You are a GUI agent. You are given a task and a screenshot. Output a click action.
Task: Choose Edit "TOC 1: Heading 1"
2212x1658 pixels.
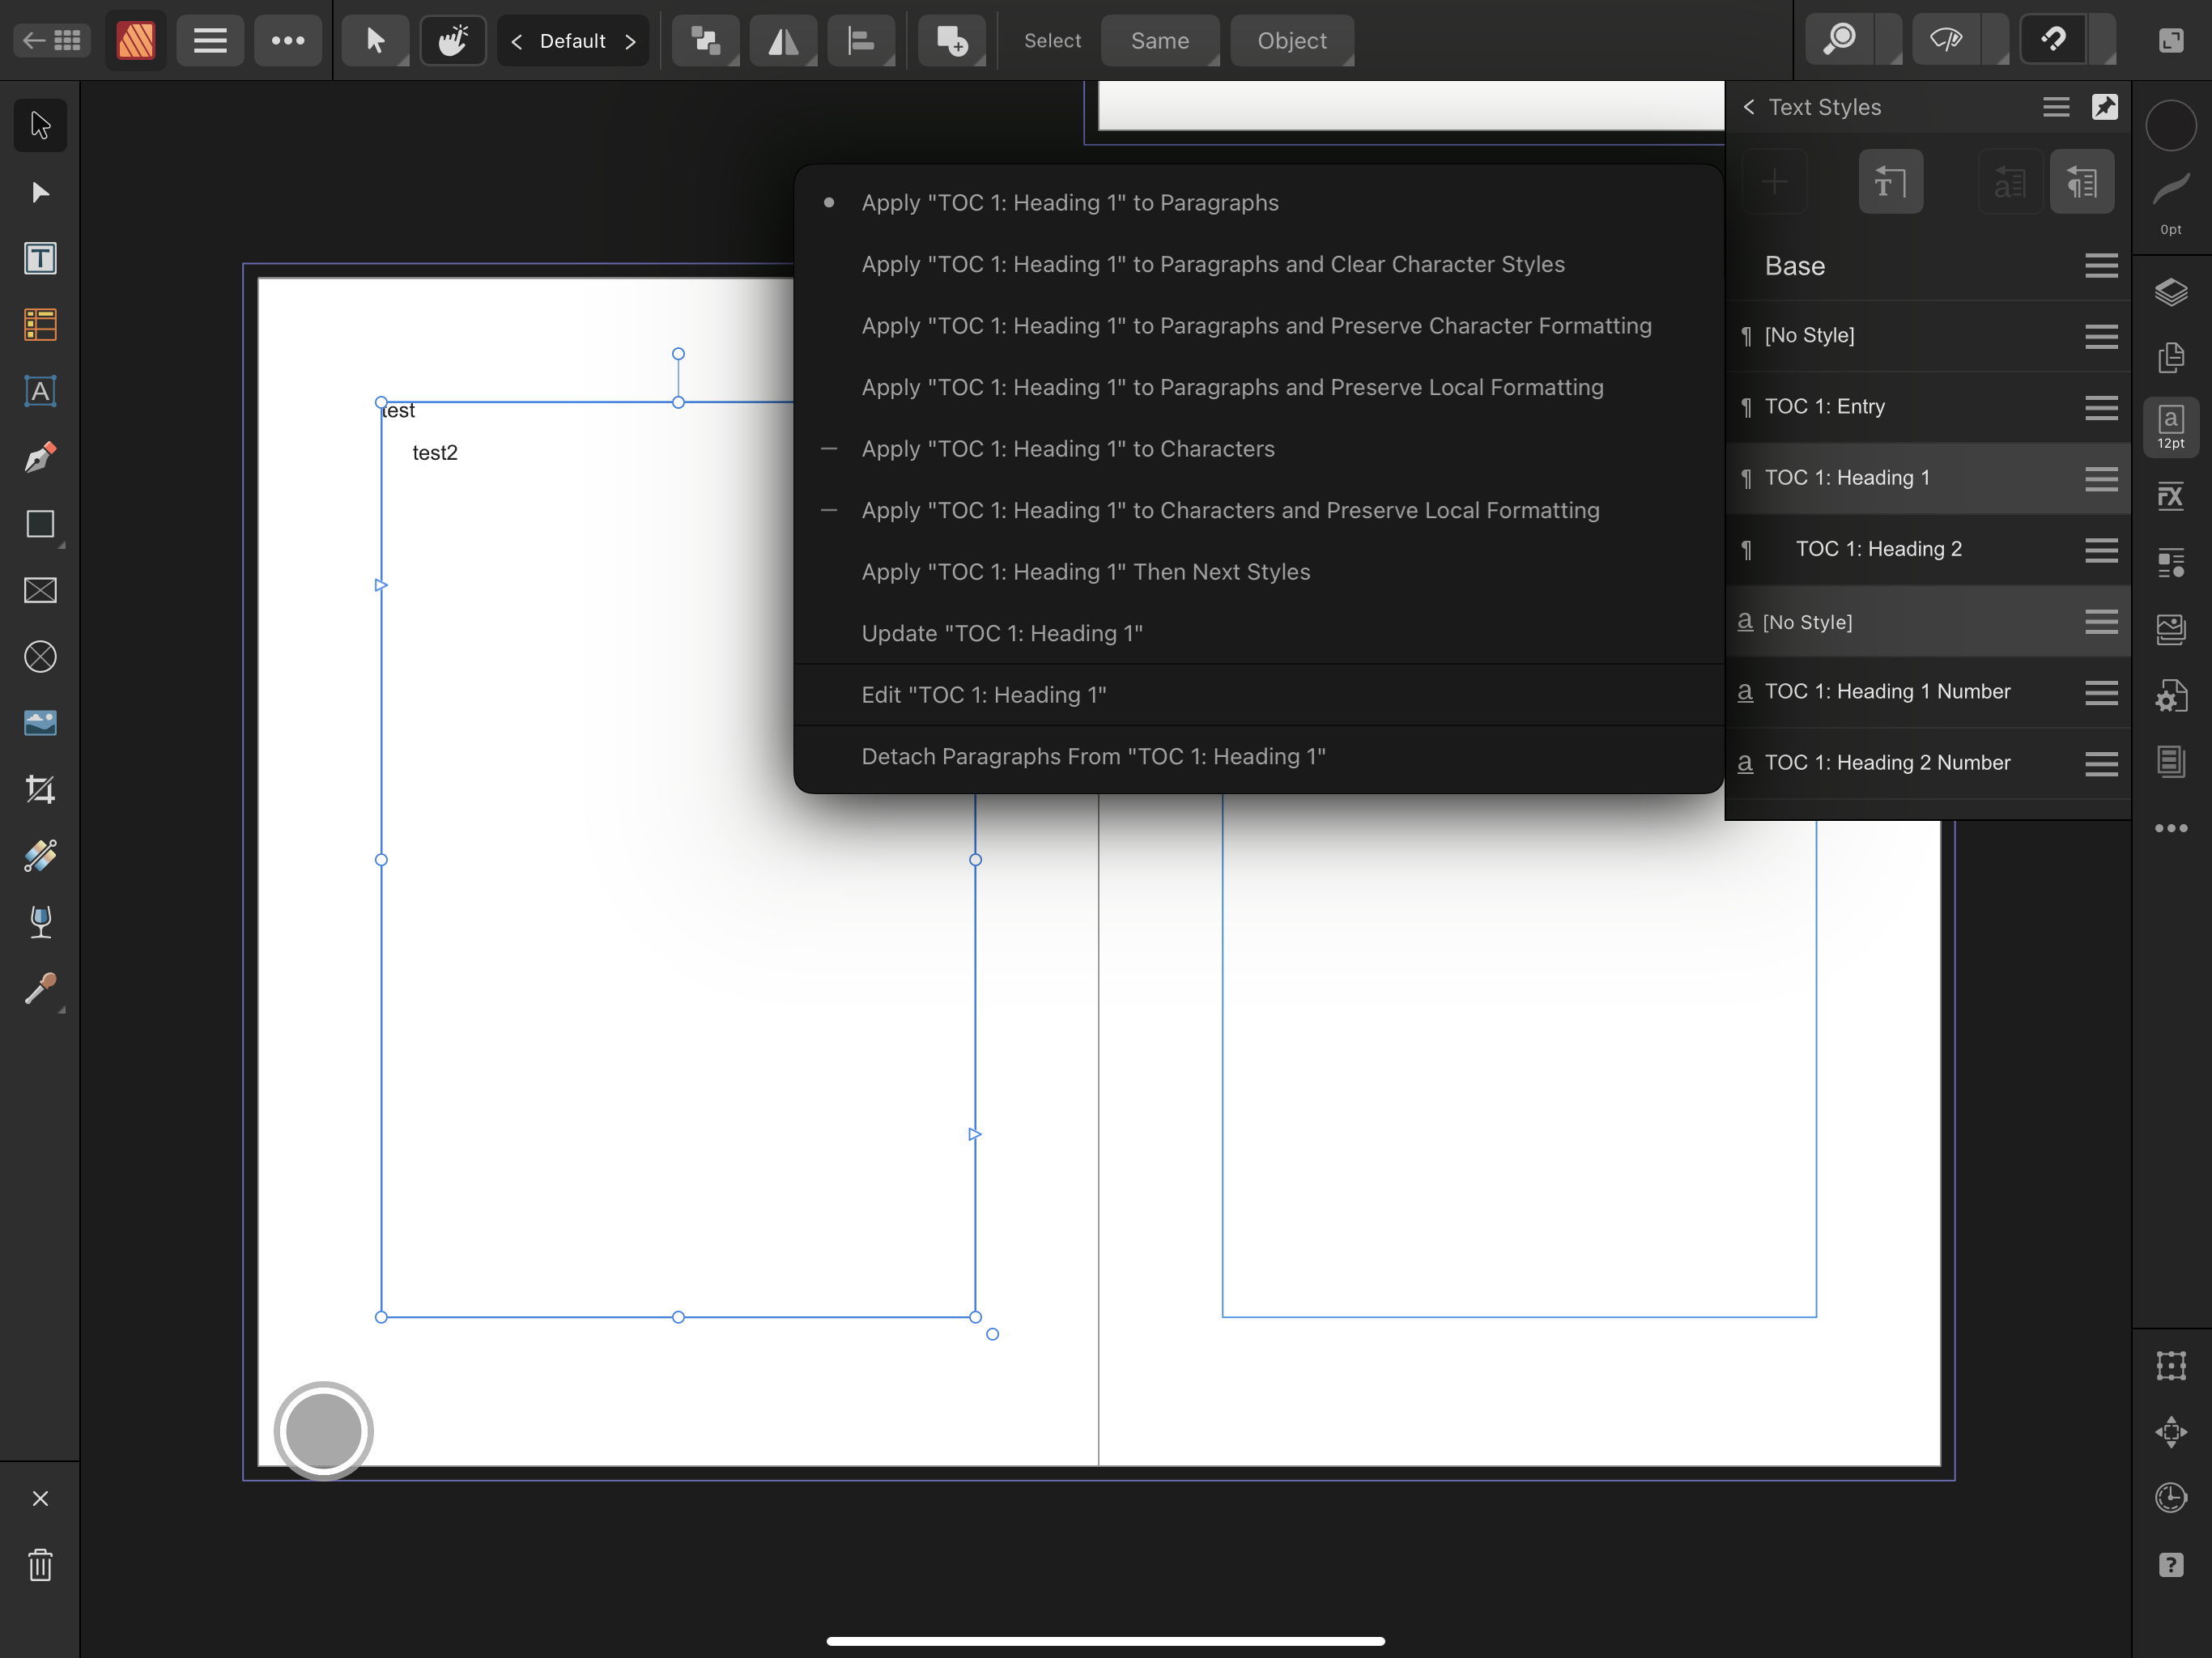pos(1258,695)
